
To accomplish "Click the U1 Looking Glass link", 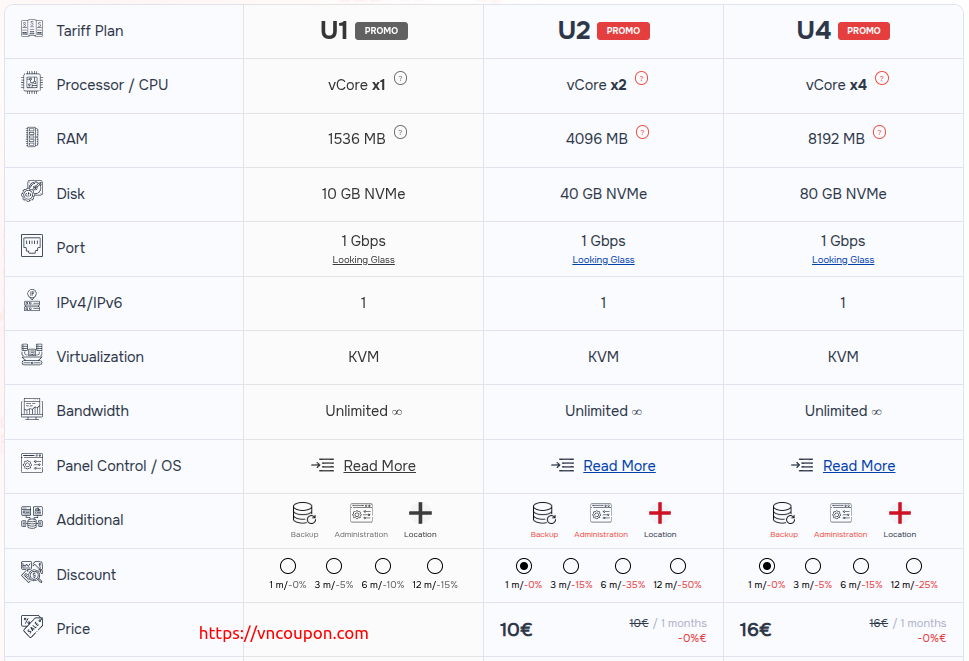I will point(363,260).
